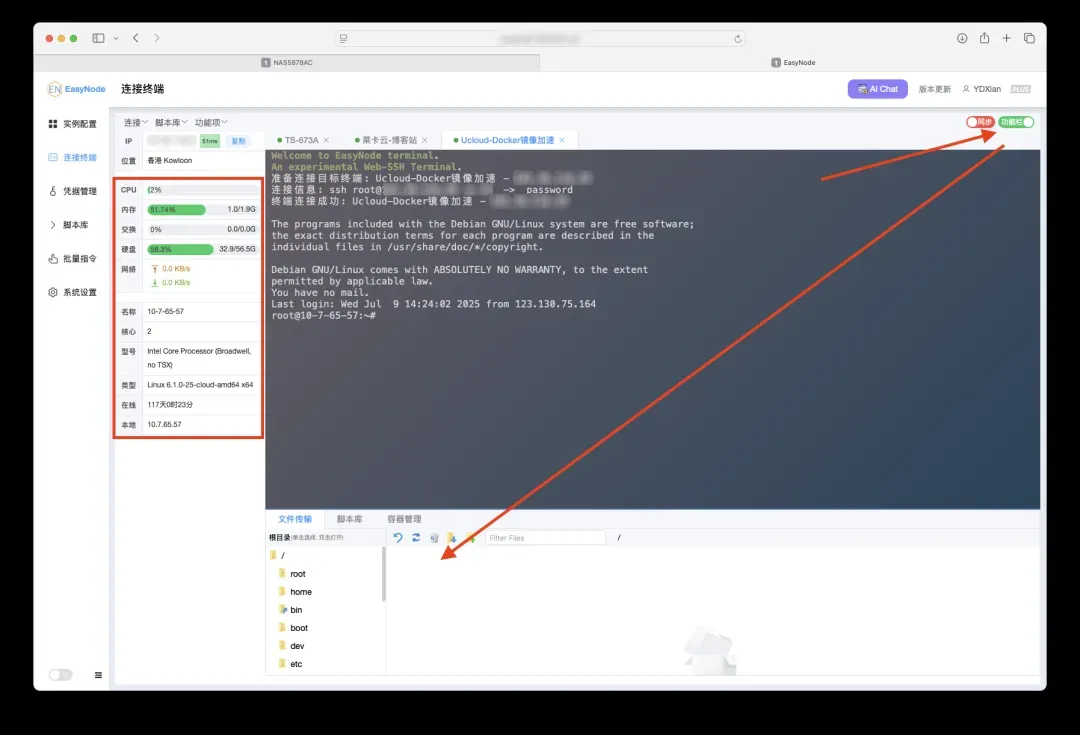Expand the 功能项 dropdown menu
The height and width of the screenshot is (735, 1080).
(x=211, y=122)
